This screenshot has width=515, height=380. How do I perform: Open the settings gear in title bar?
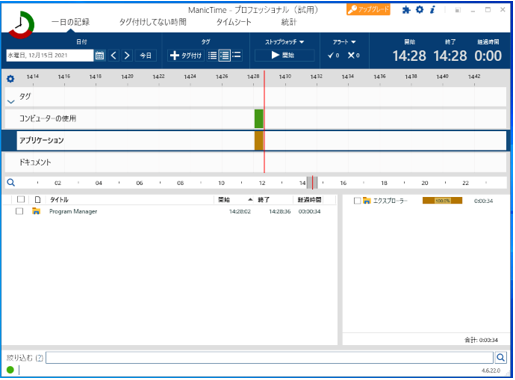coord(420,10)
